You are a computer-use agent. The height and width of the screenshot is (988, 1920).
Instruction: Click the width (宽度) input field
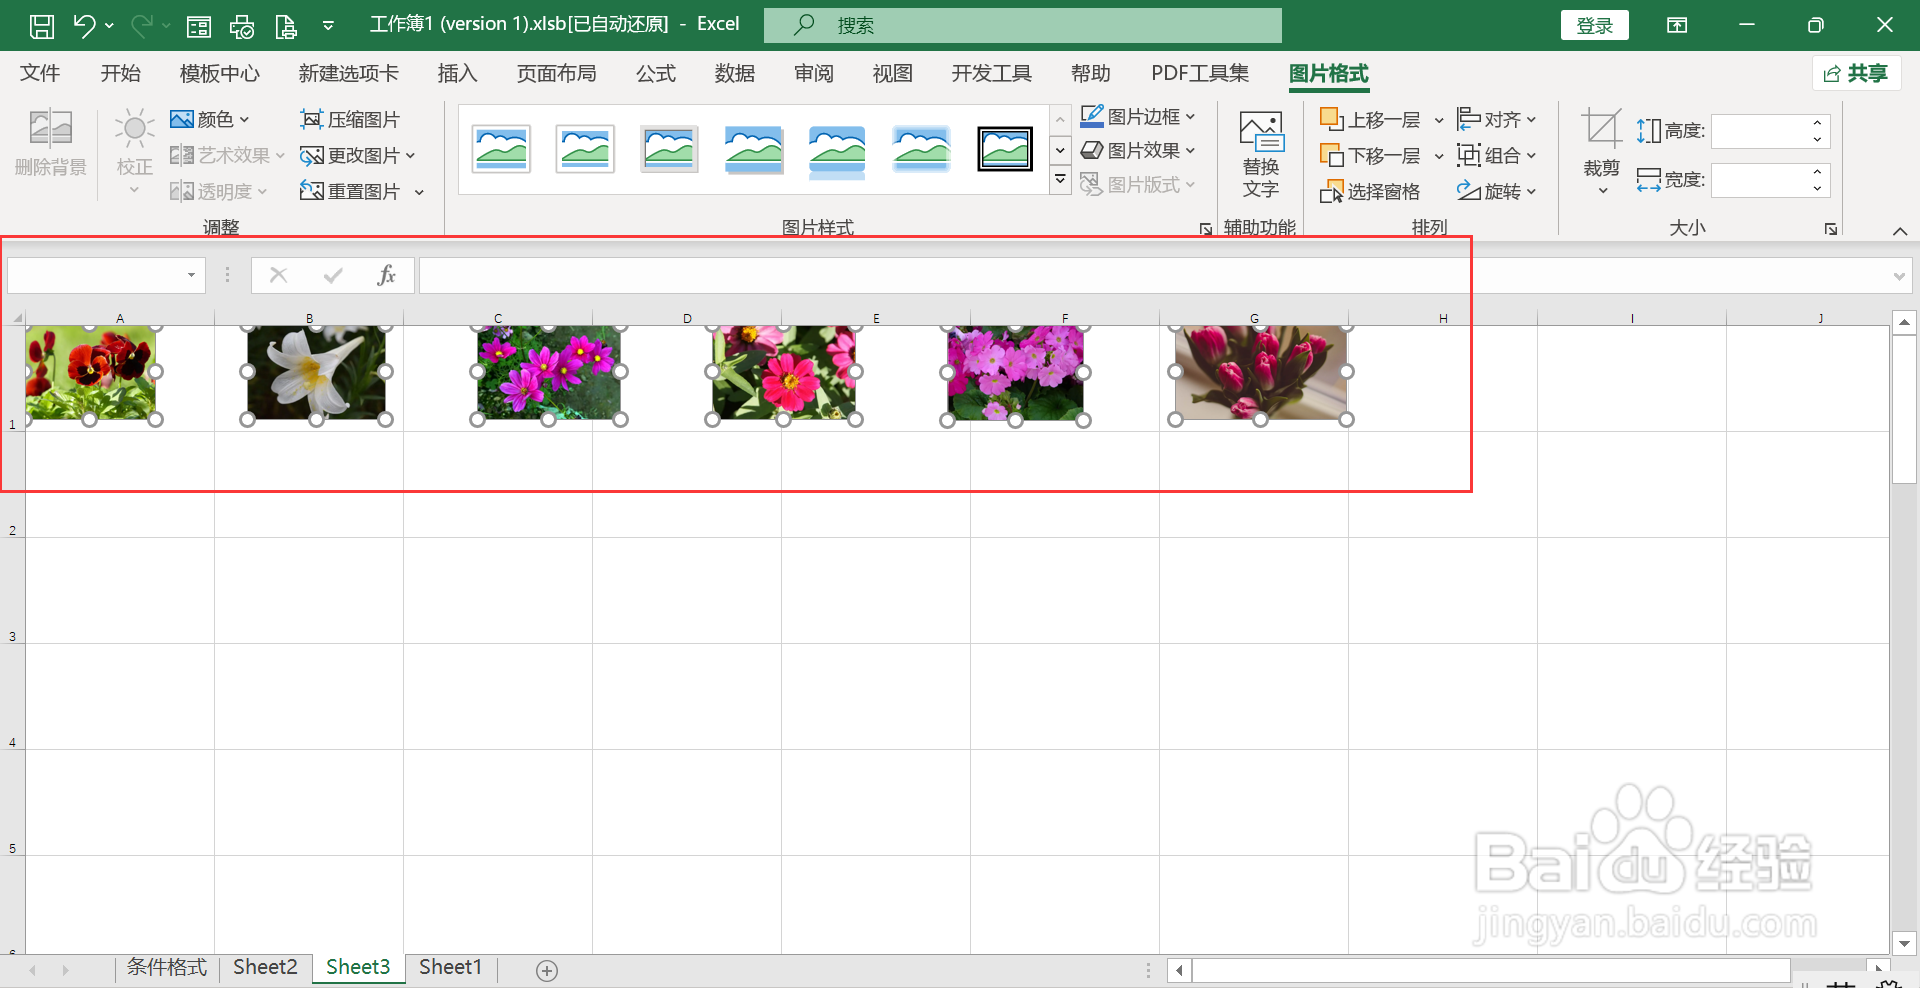pyautogui.click(x=1760, y=180)
